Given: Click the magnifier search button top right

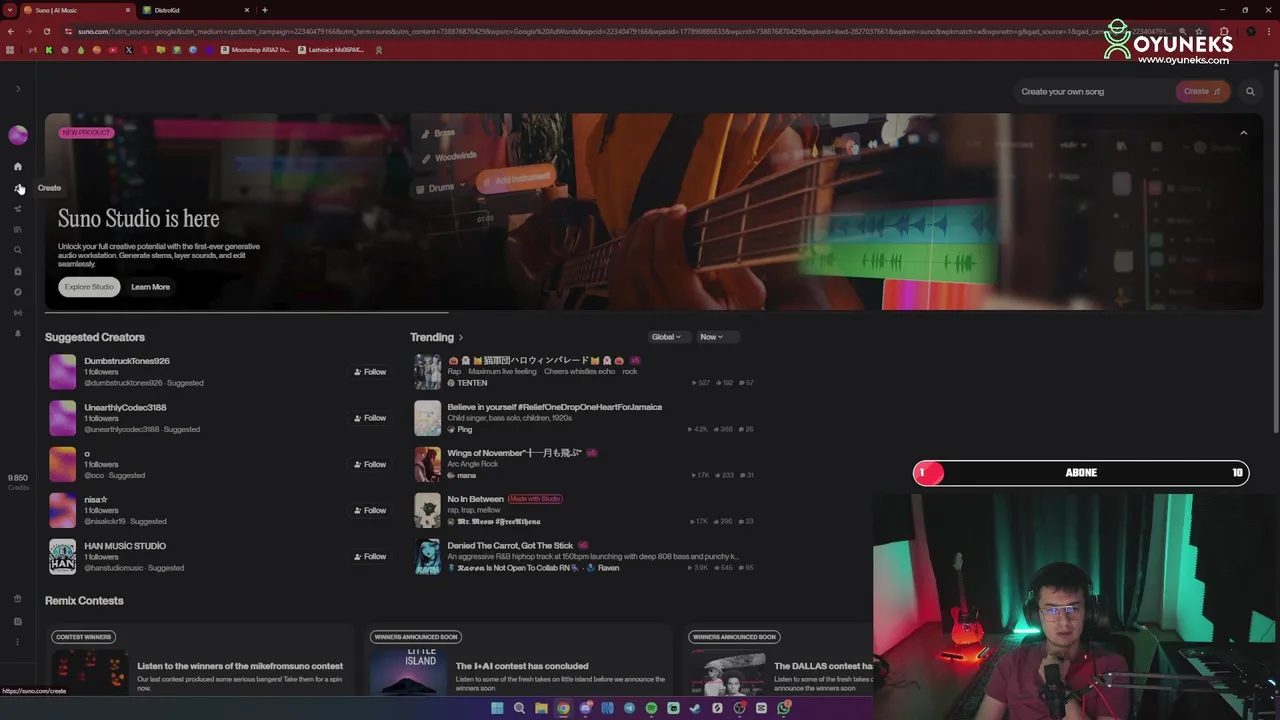Looking at the screenshot, I should tap(1250, 91).
